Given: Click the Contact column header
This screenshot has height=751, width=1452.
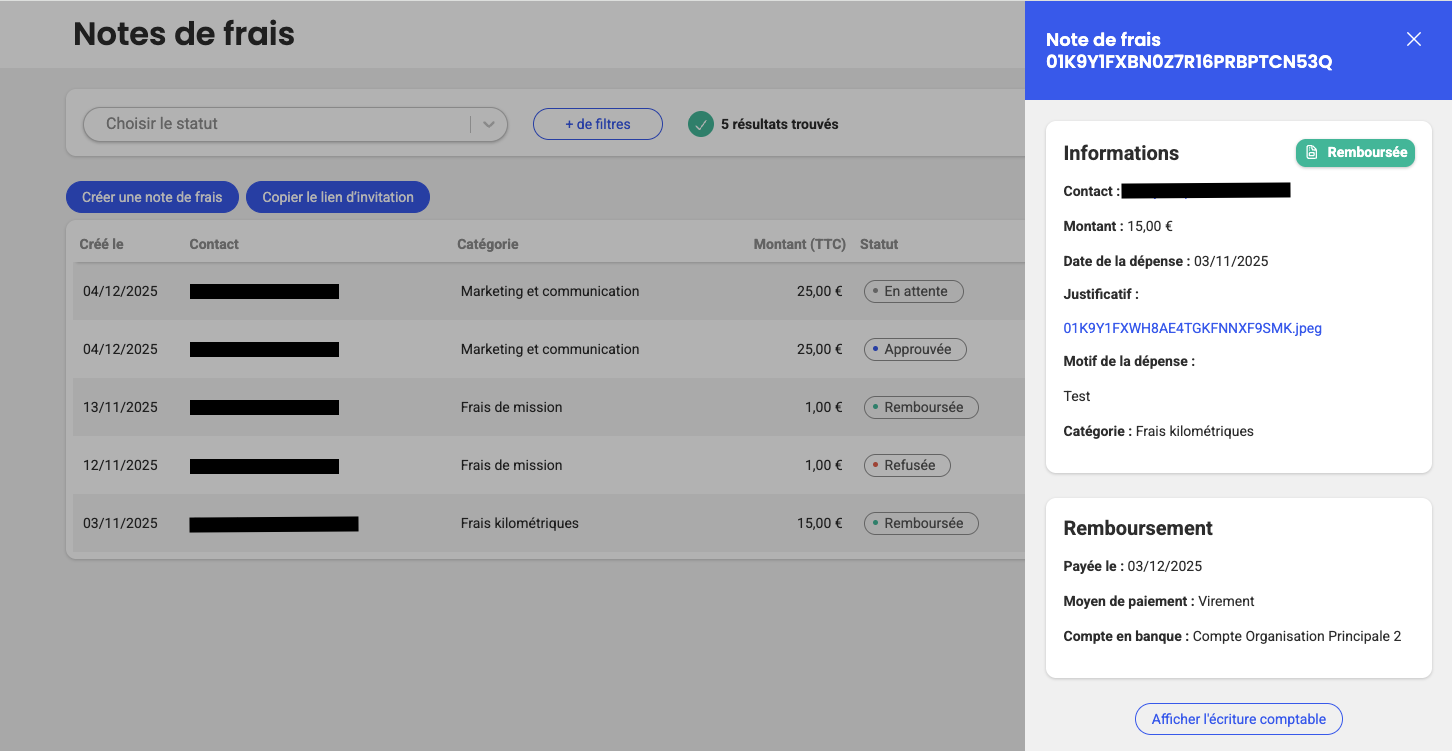Looking at the screenshot, I should [x=214, y=244].
